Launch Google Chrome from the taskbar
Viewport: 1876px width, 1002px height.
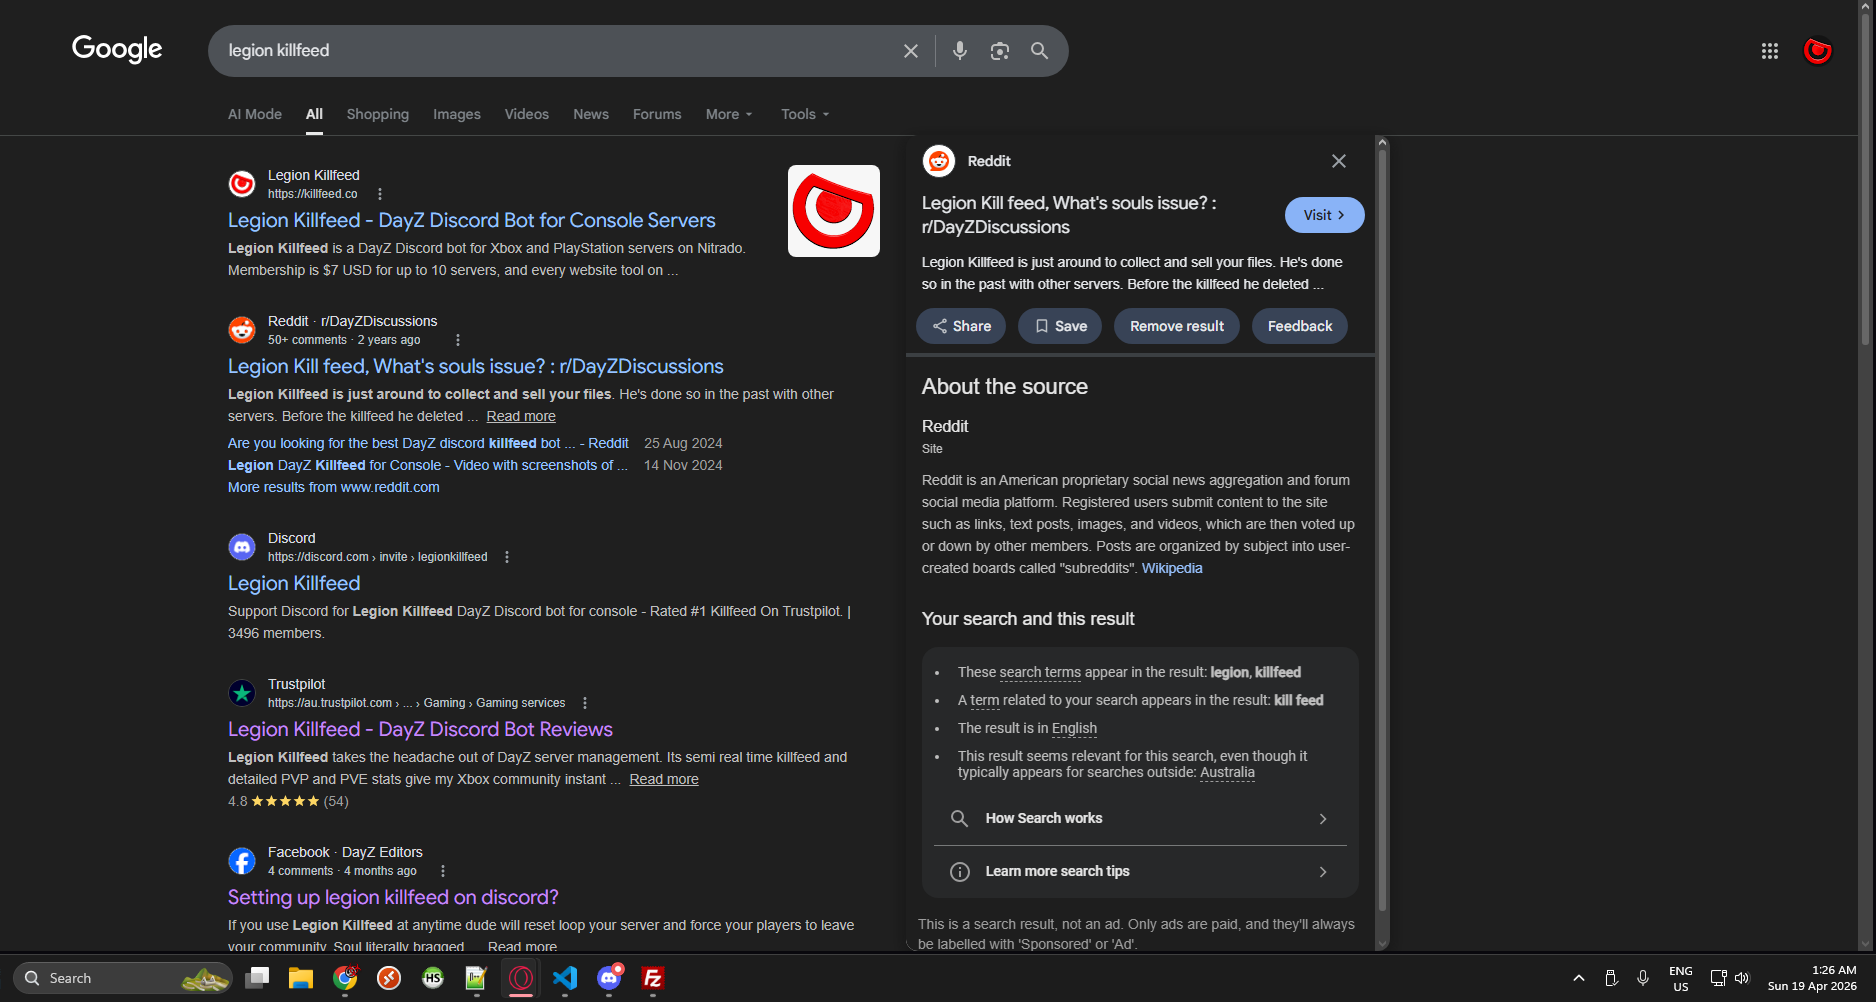345,978
